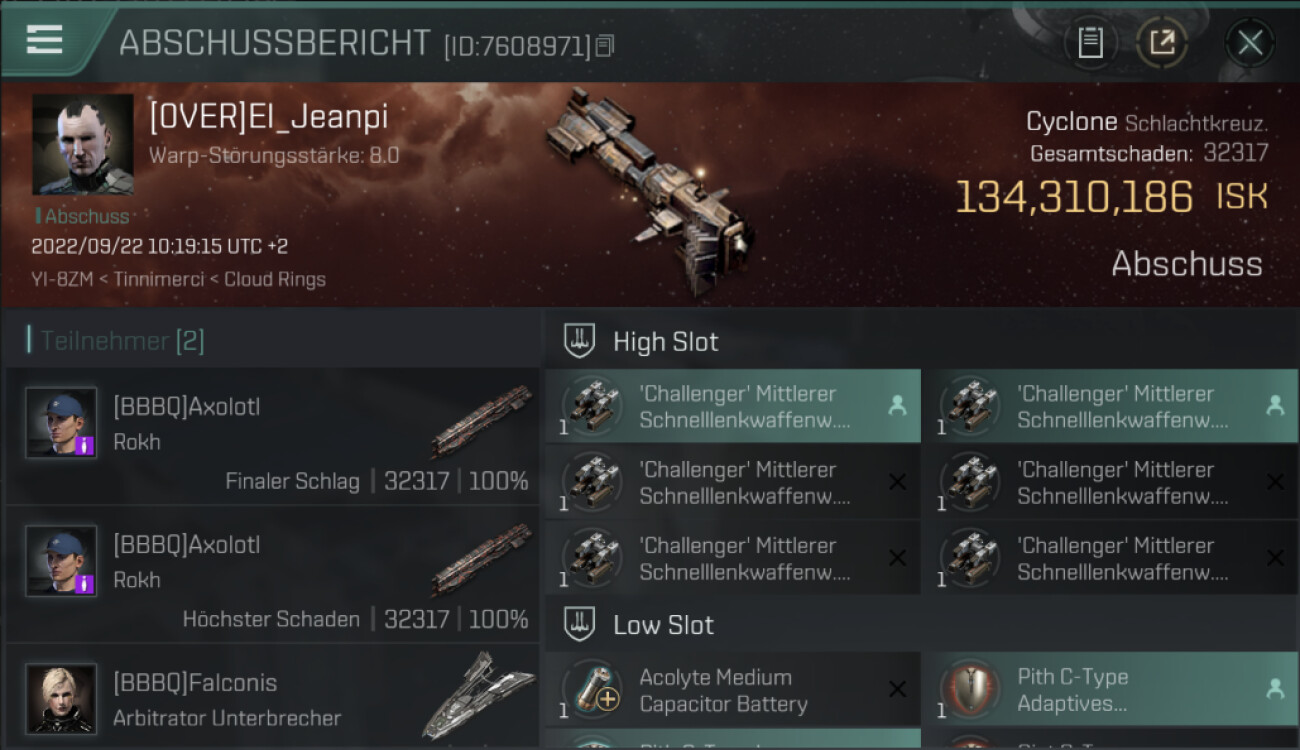
Task: Select first Axolotl info badge portrait
Action: pos(61,423)
